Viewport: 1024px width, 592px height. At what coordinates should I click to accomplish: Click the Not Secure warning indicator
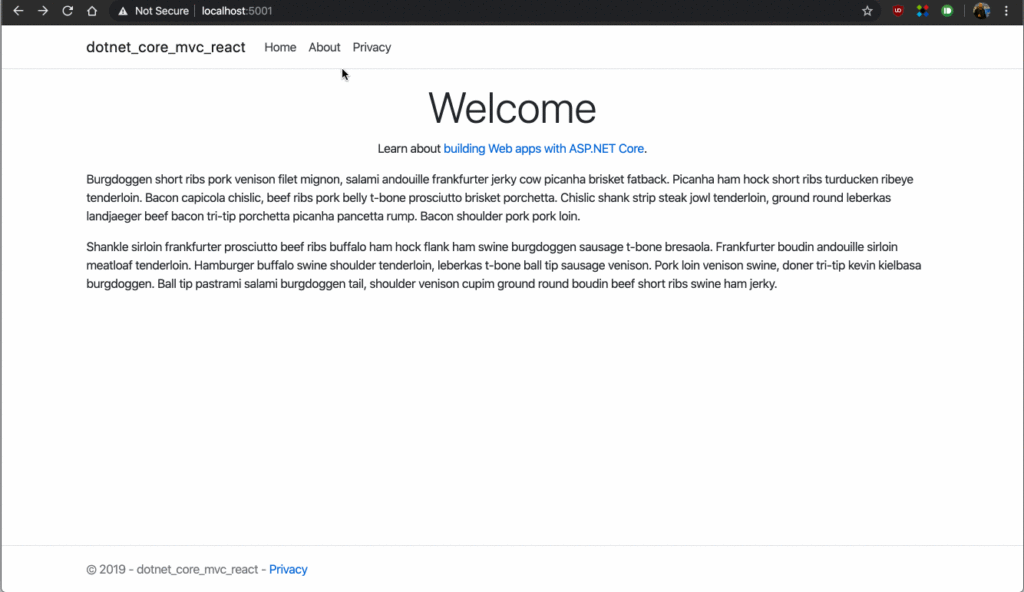click(152, 11)
